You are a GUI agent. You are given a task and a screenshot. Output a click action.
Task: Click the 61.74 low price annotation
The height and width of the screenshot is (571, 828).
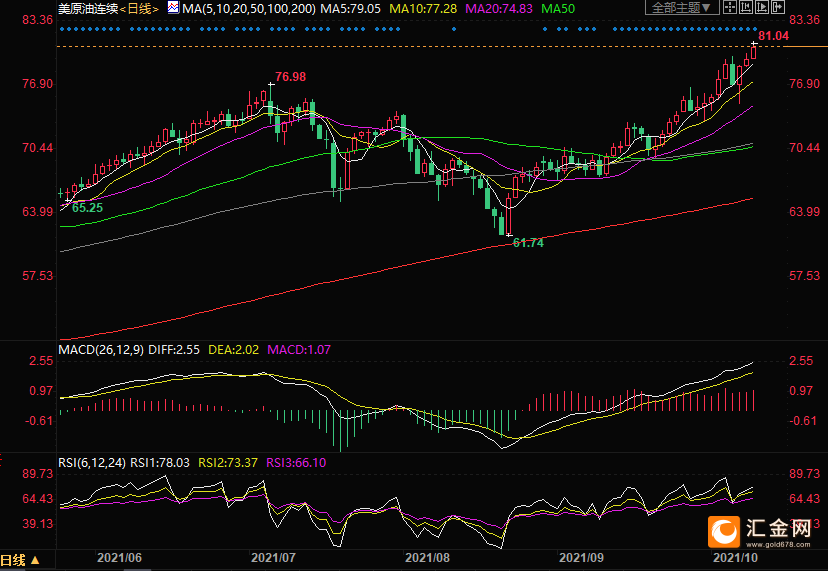[527, 243]
